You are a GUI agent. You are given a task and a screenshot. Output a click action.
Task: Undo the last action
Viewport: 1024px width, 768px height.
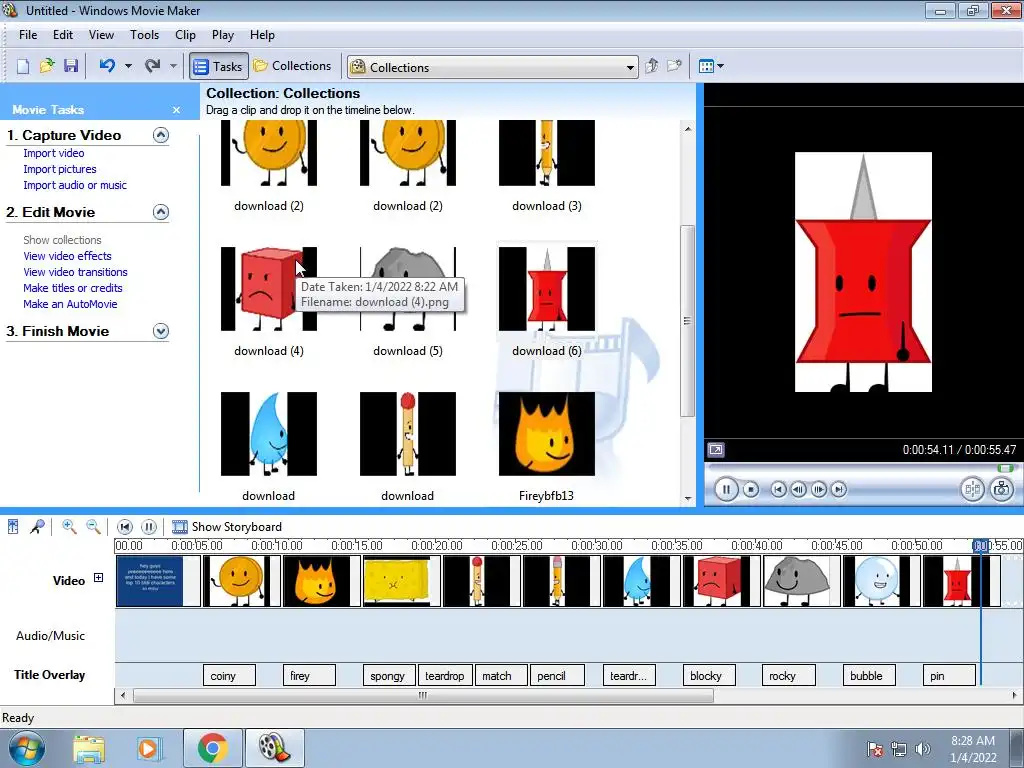coord(107,66)
